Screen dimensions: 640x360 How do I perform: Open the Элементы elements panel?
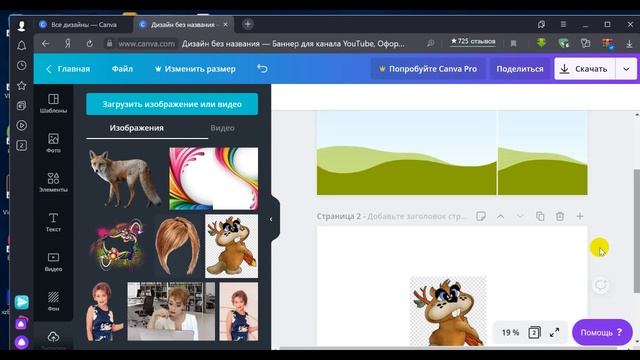click(53, 182)
